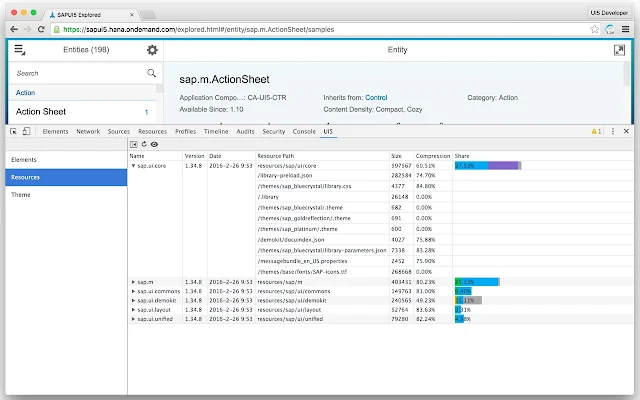Open settings gear in Entities header
This screenshot has height=400, width=640.
coord(152,50)
